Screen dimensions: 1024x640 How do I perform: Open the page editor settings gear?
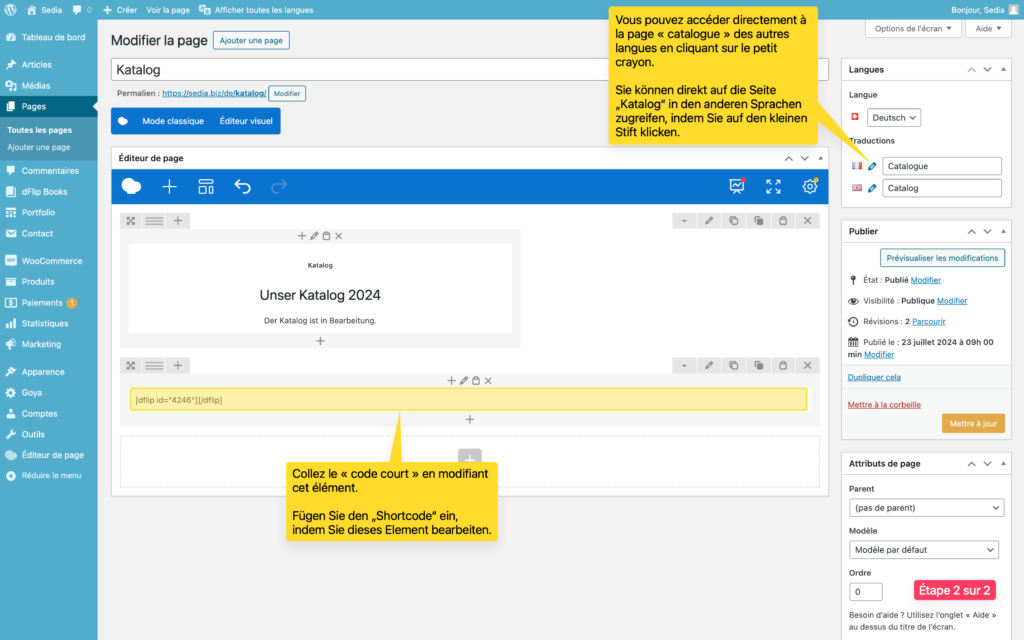click(810, 186)
